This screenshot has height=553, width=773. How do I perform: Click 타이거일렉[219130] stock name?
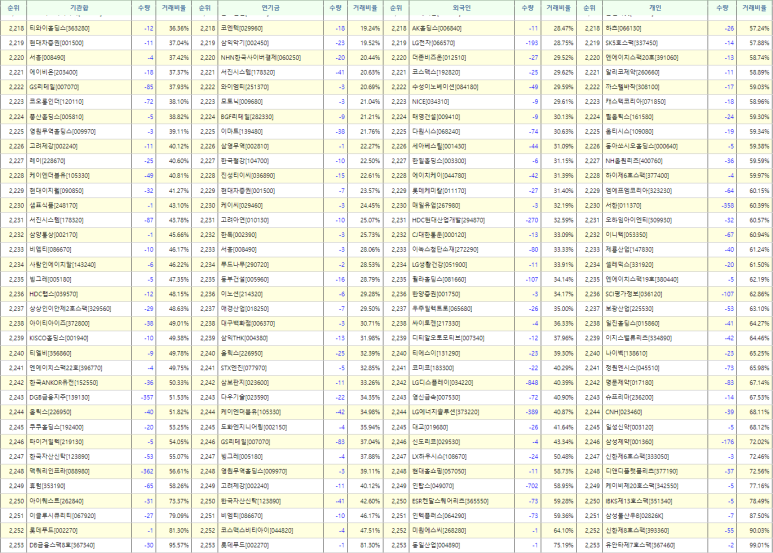click(x=57, y=442)
